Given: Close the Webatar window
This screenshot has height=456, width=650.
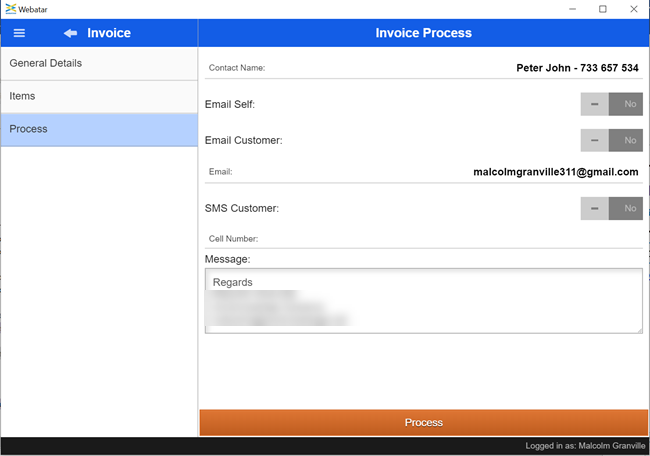Looking at the screenshot, I should (x=634, y=9).
